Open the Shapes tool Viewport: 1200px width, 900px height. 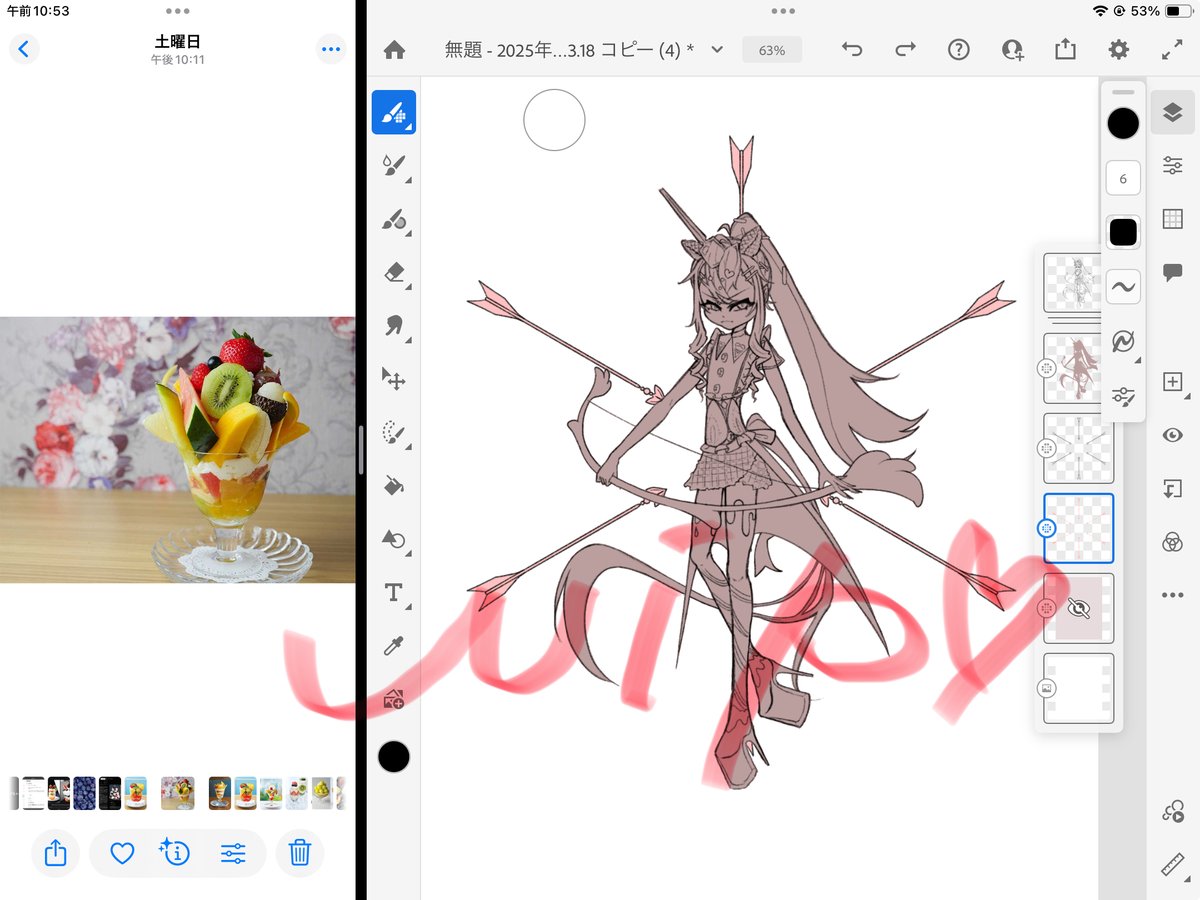click(x=394, y=540)
